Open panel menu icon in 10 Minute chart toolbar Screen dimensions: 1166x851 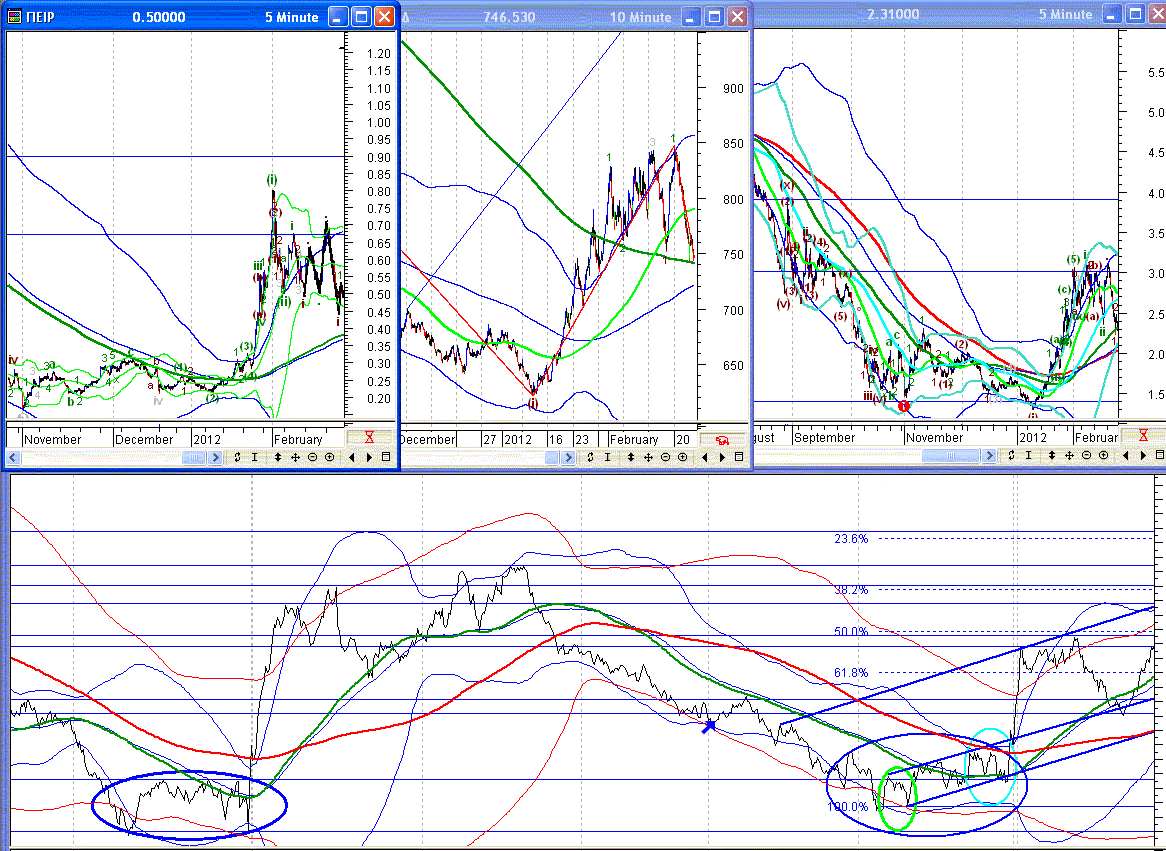coord(739,457)
